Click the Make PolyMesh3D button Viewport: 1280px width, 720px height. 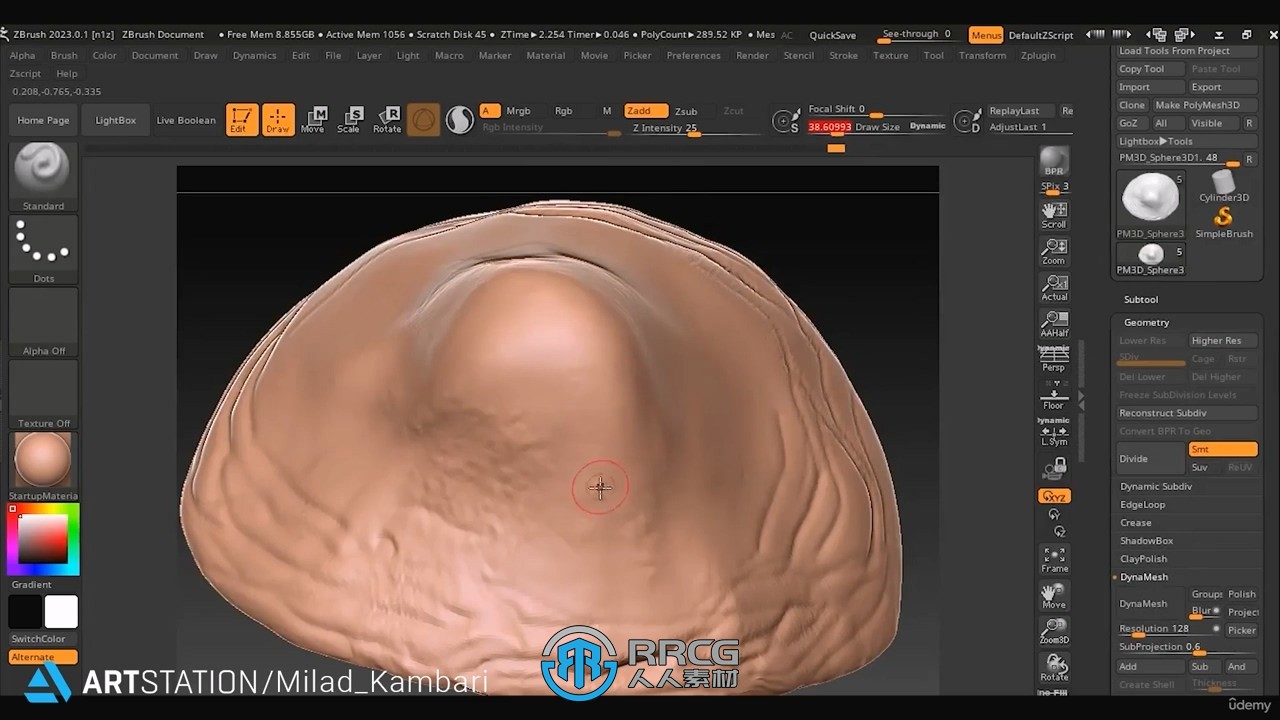coord(1204,105)
